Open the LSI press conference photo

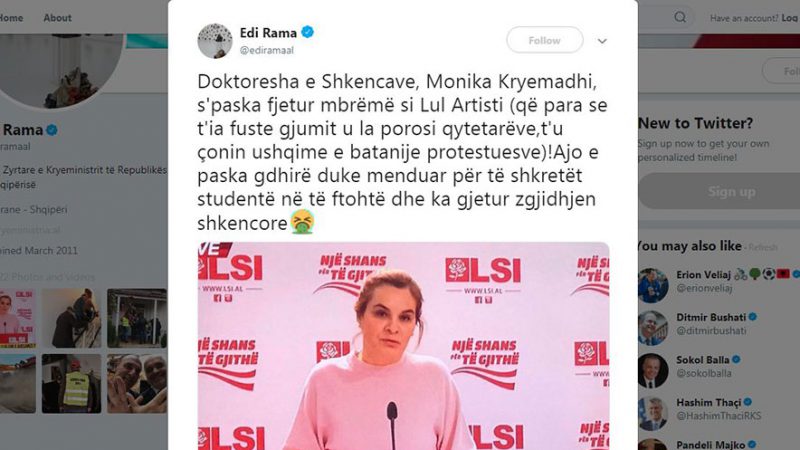[x=403, y=346]
